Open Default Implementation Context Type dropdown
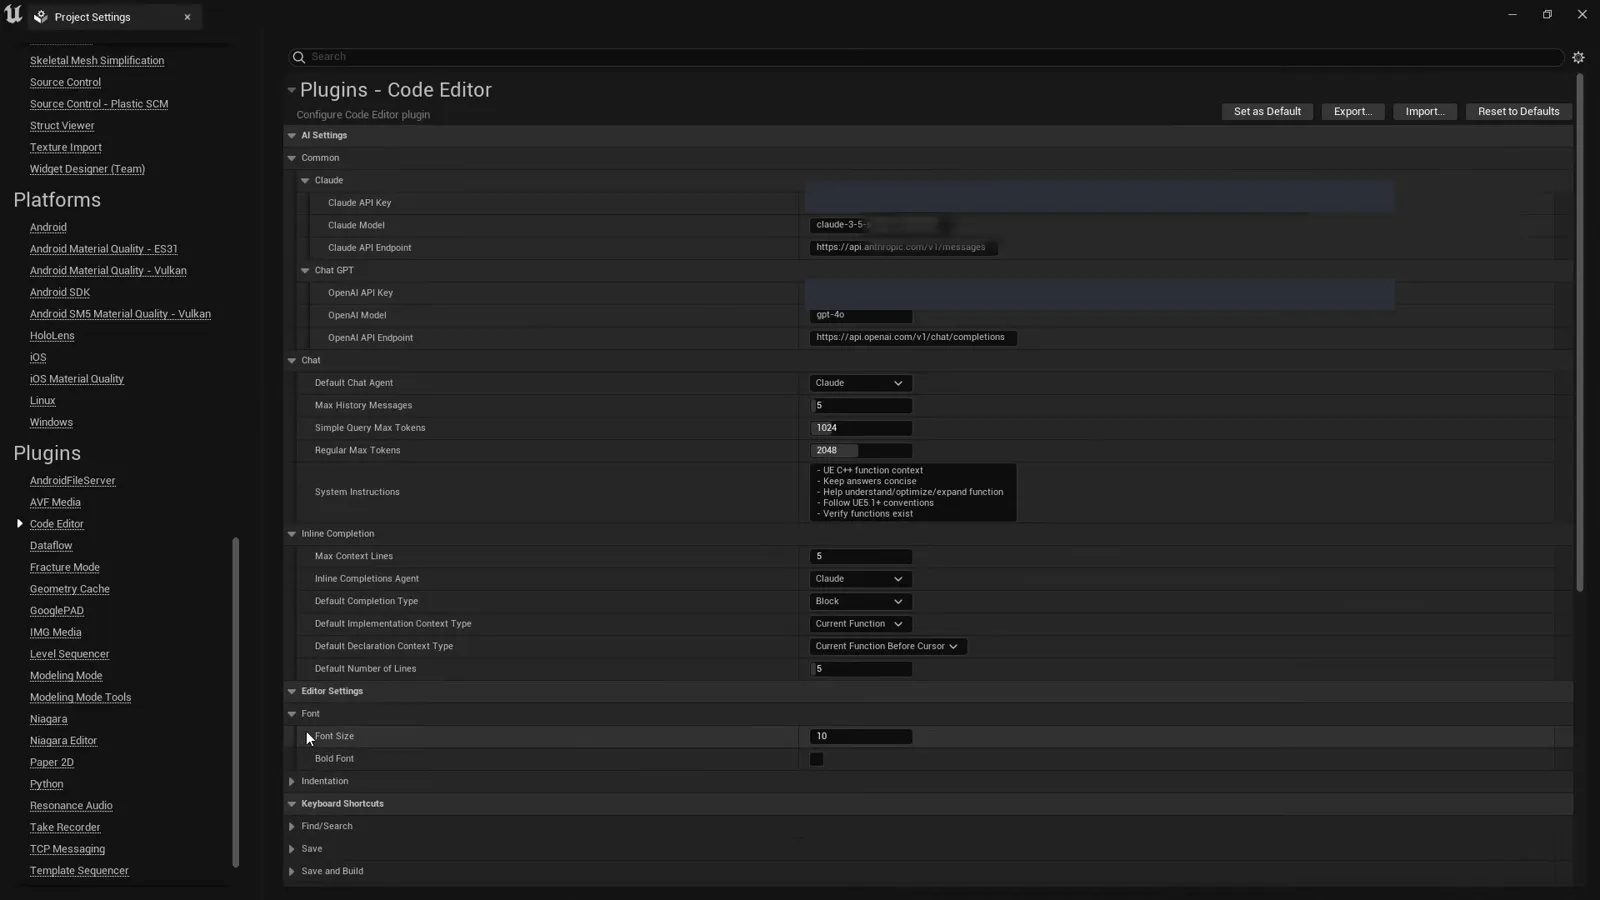 point(860,624)
